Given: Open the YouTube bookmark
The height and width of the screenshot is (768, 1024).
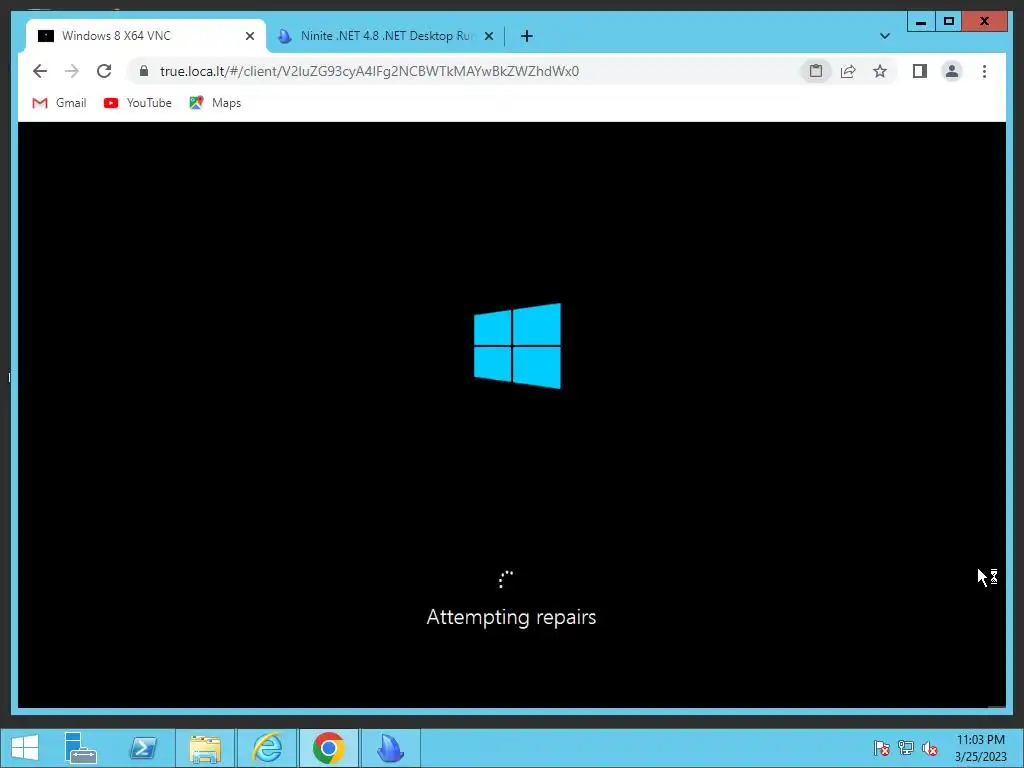Looking at the screenshot, I should point(138,103).
